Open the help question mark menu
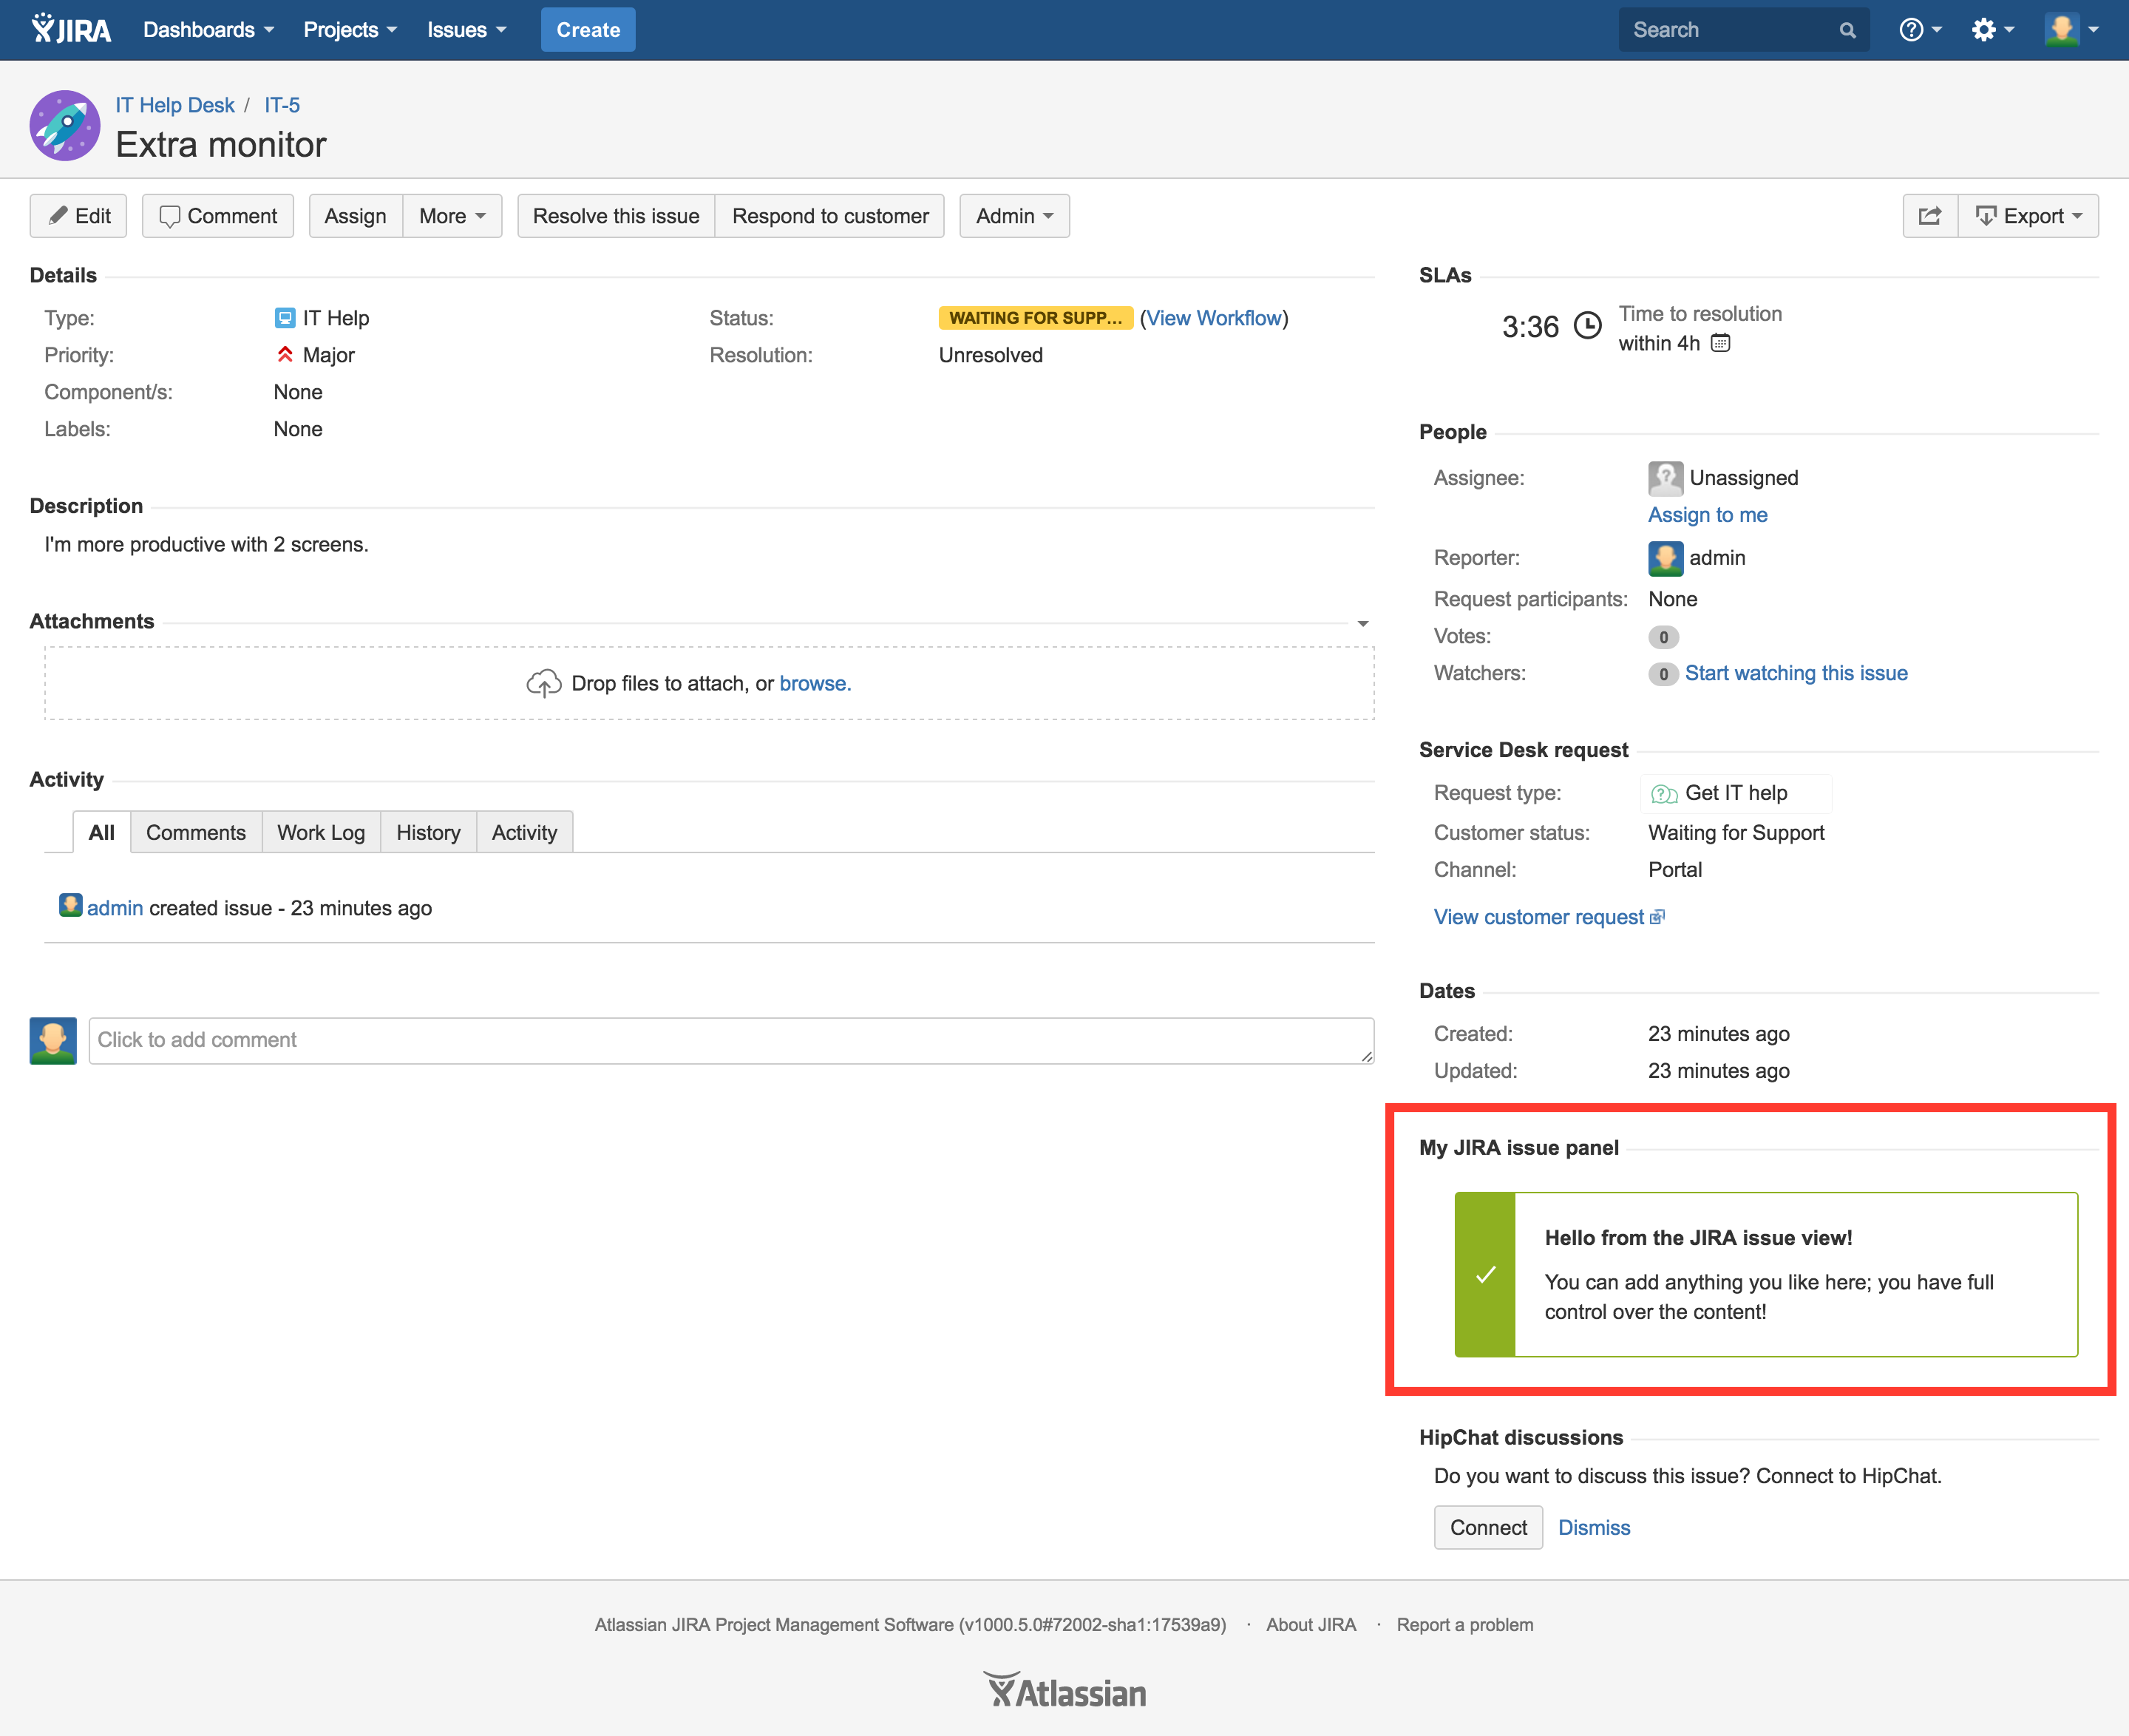The image size is (2129, 1736). pyautogui.click(x=1919, y=30)
